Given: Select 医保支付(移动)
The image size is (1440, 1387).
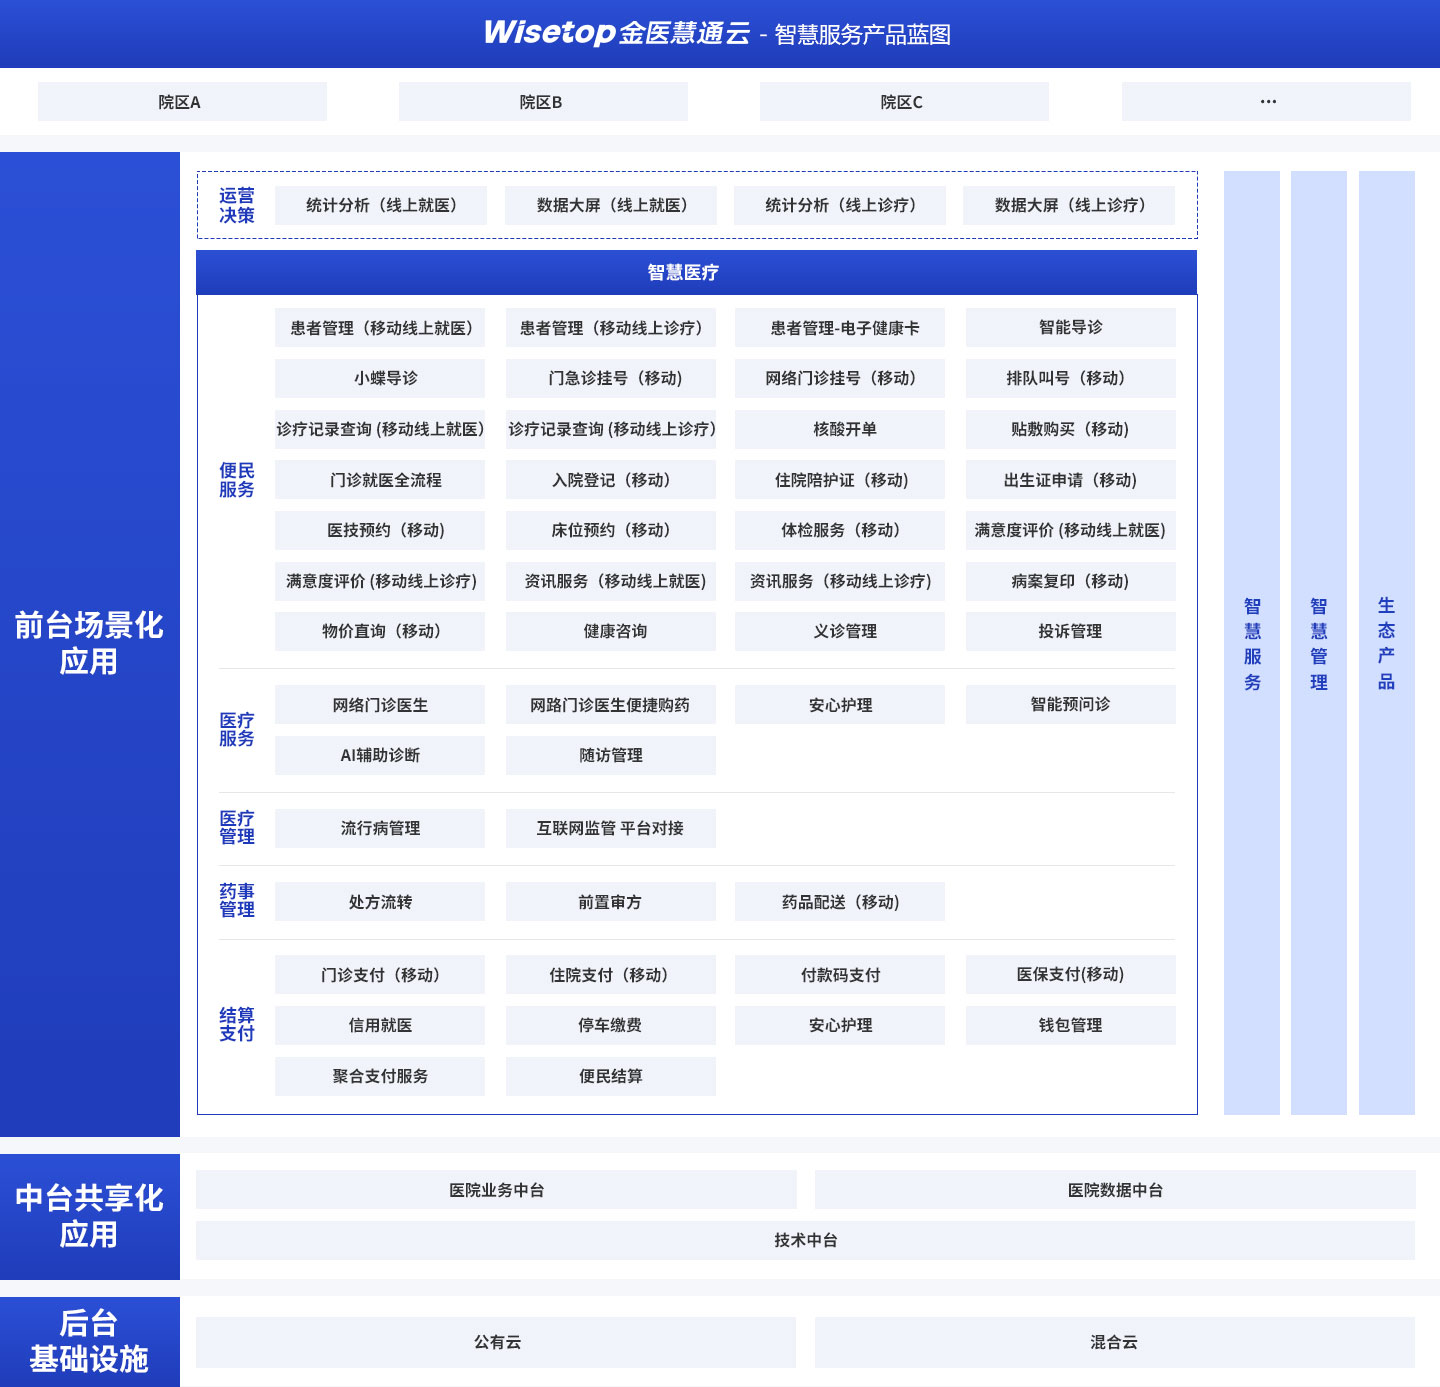Looking at the screenshot, I should (1071, 975).
